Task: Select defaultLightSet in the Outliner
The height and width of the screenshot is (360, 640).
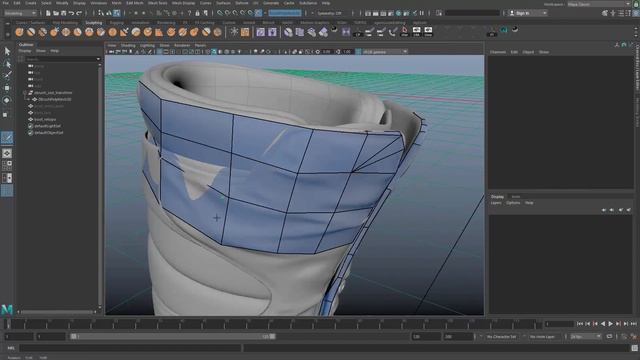Action: pos(48,126)
